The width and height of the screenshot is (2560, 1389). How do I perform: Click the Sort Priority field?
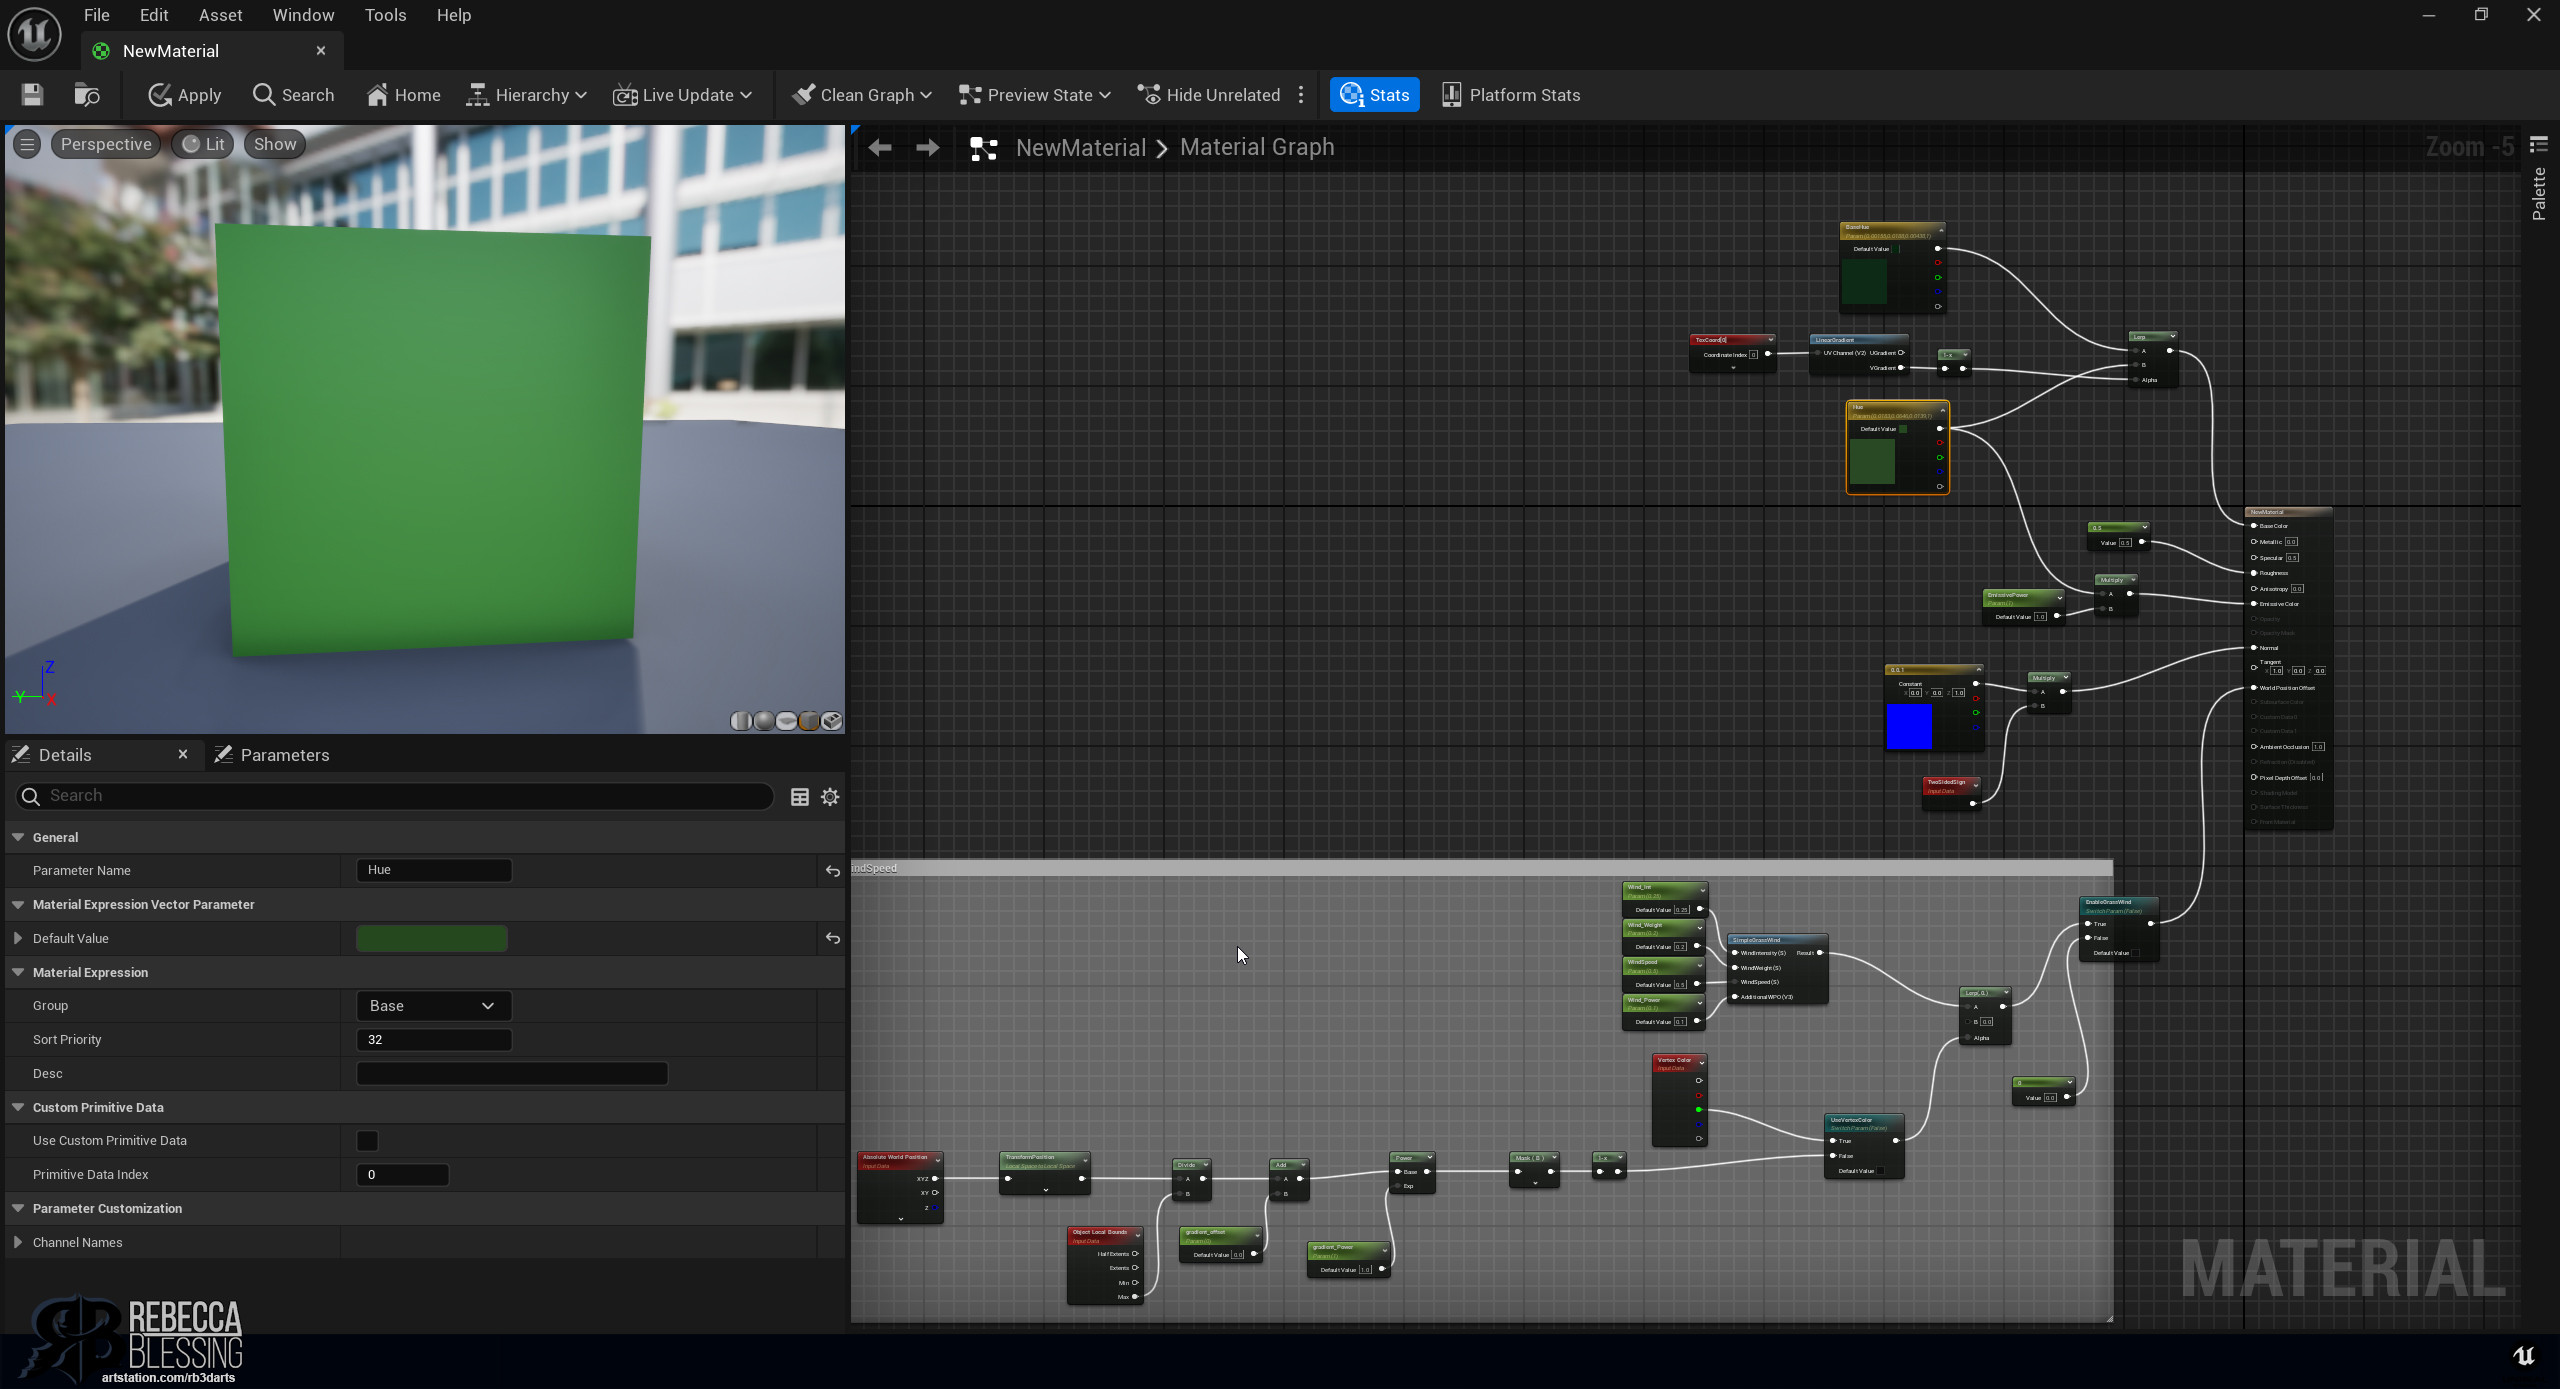click(x=434, y=1040)
